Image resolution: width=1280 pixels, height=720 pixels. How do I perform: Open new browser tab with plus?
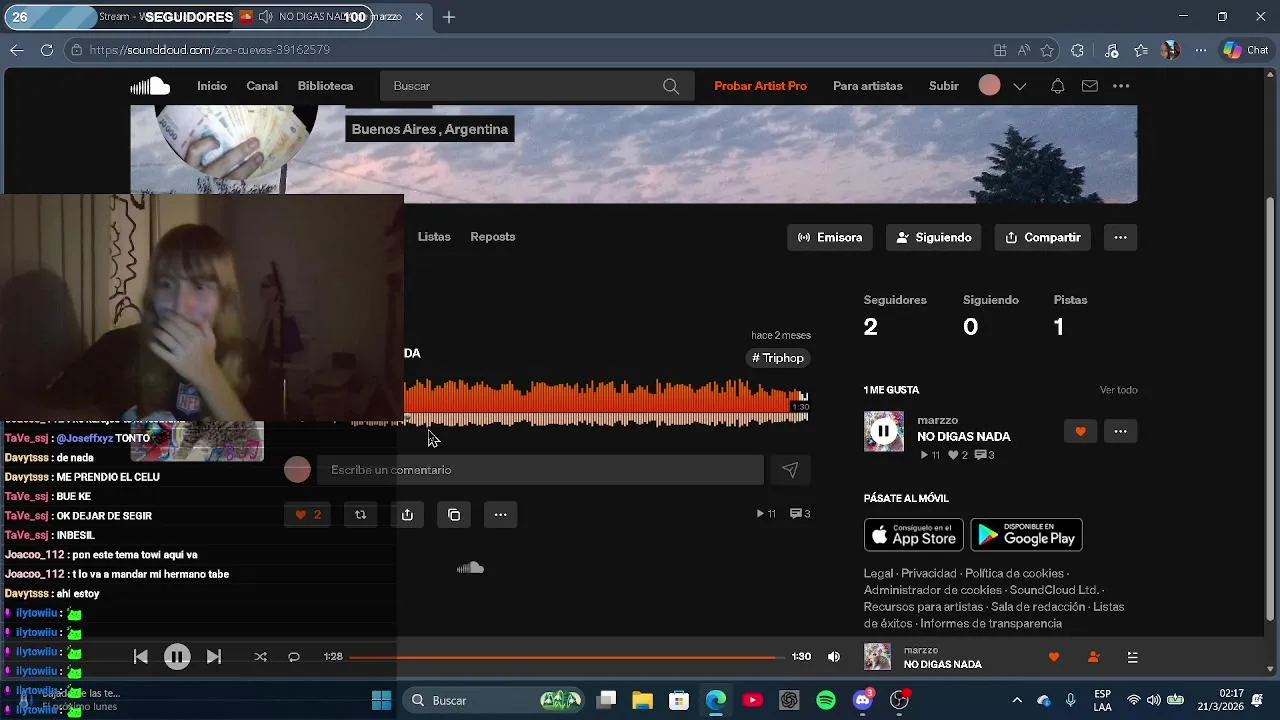(x=449, y=17)
